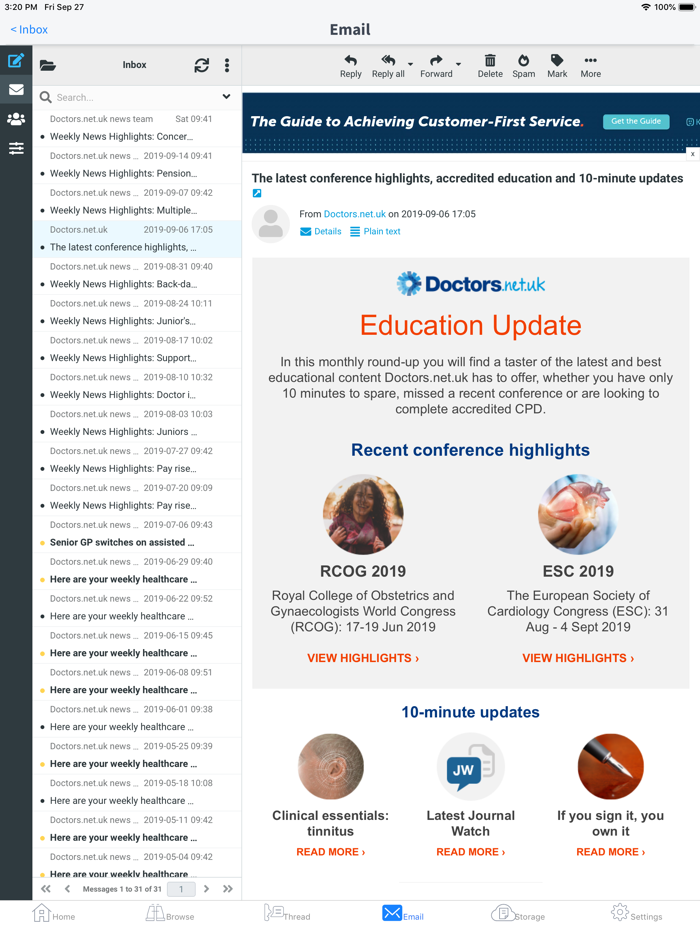The height and width of the screenshot is (934, 700).
Task: Open message dated 2019-05-18 10:08
Action: click(x=137, y=793)
